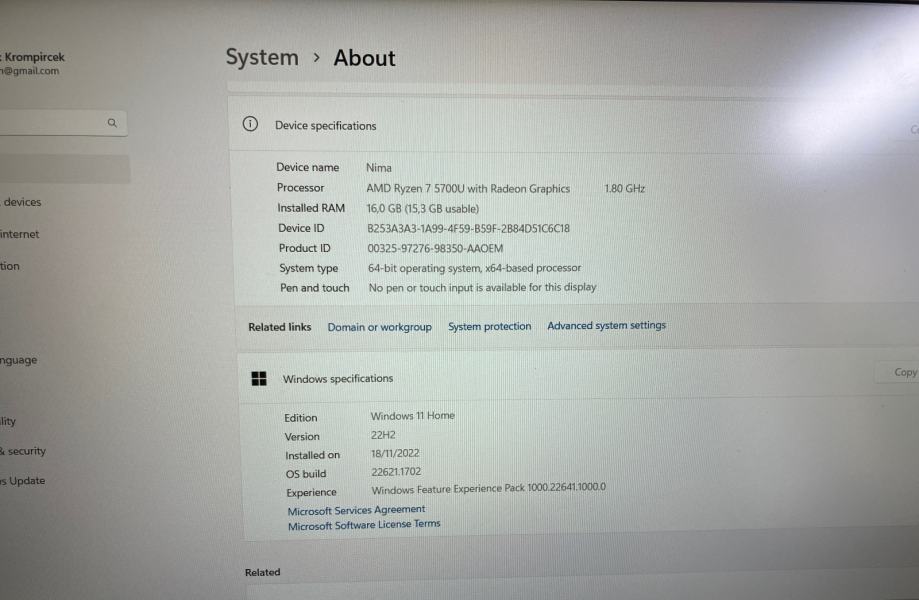Click the edition value Windows 11 Home

point(413,415)
